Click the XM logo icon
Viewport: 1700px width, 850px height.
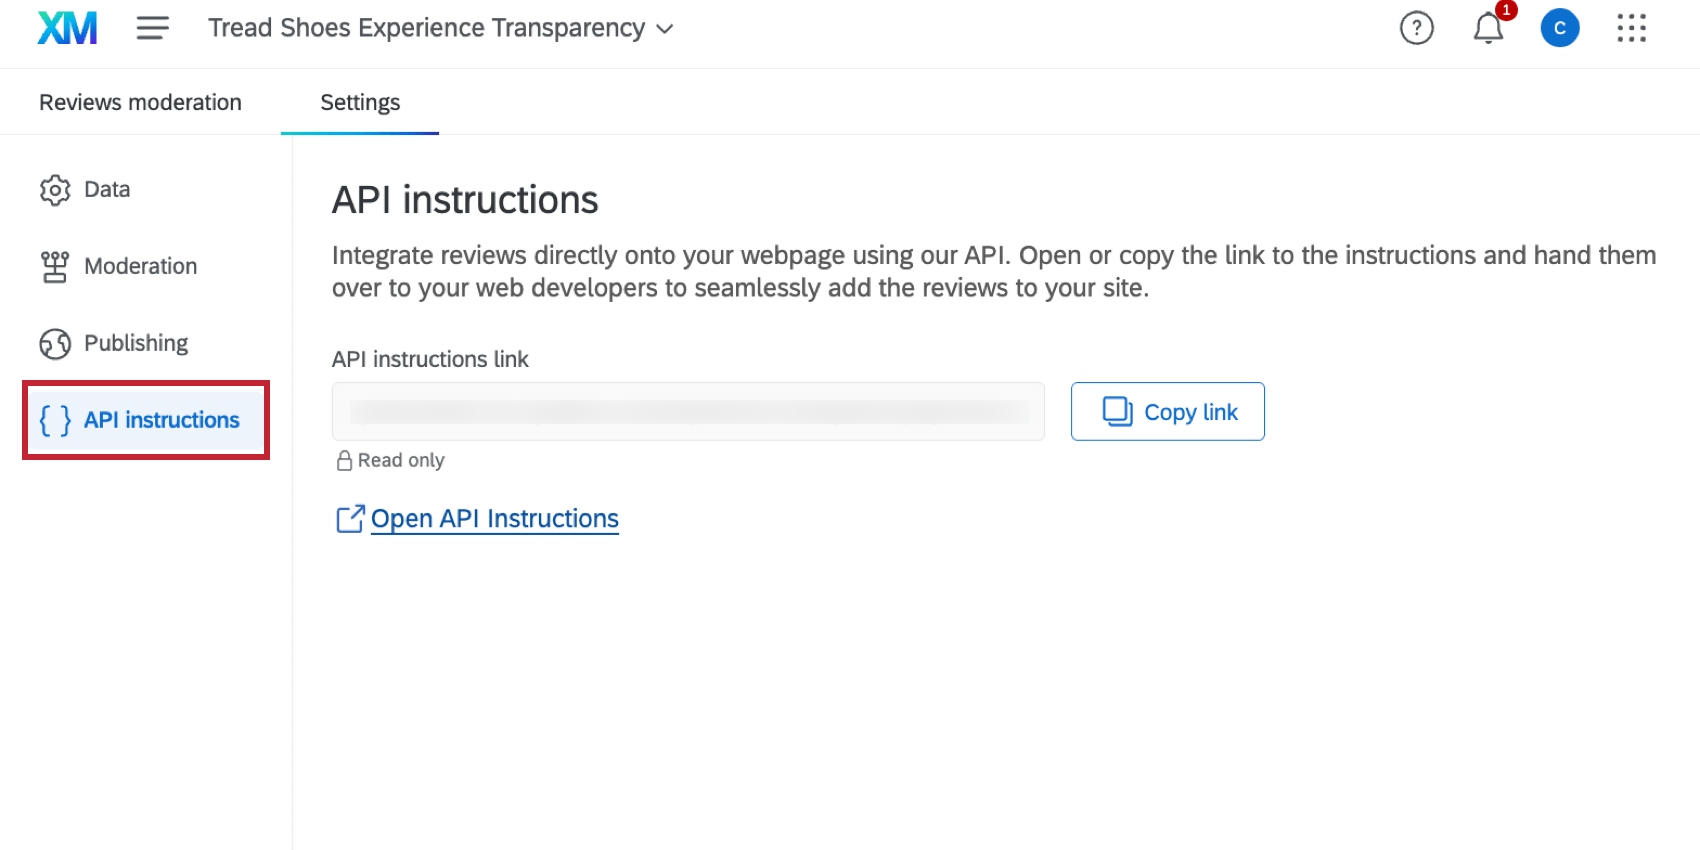pyautogui.click(x=67, y=28)
